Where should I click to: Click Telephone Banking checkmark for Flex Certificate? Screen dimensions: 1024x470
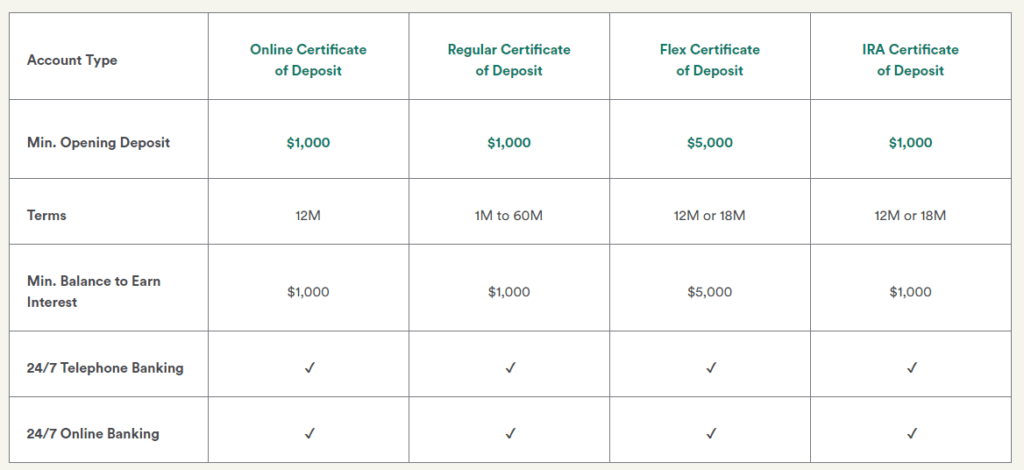tap(711, 368)
